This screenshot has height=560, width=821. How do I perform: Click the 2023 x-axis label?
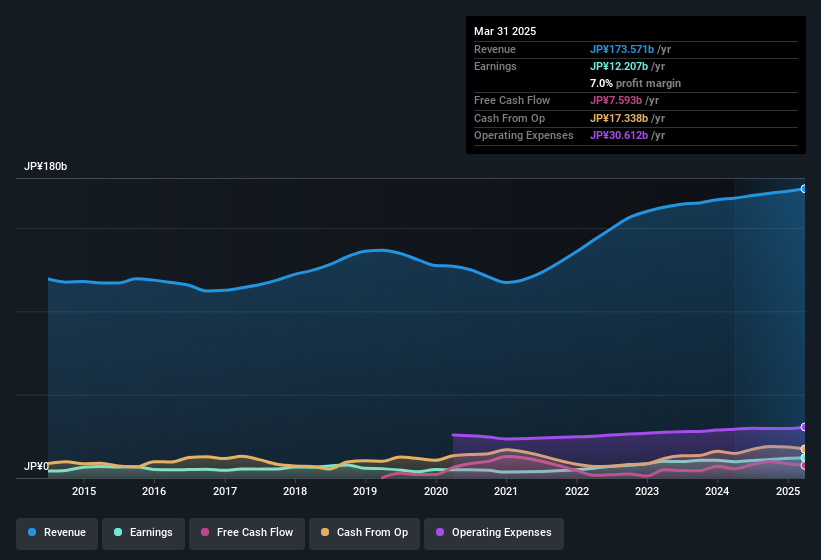[647, 491]
